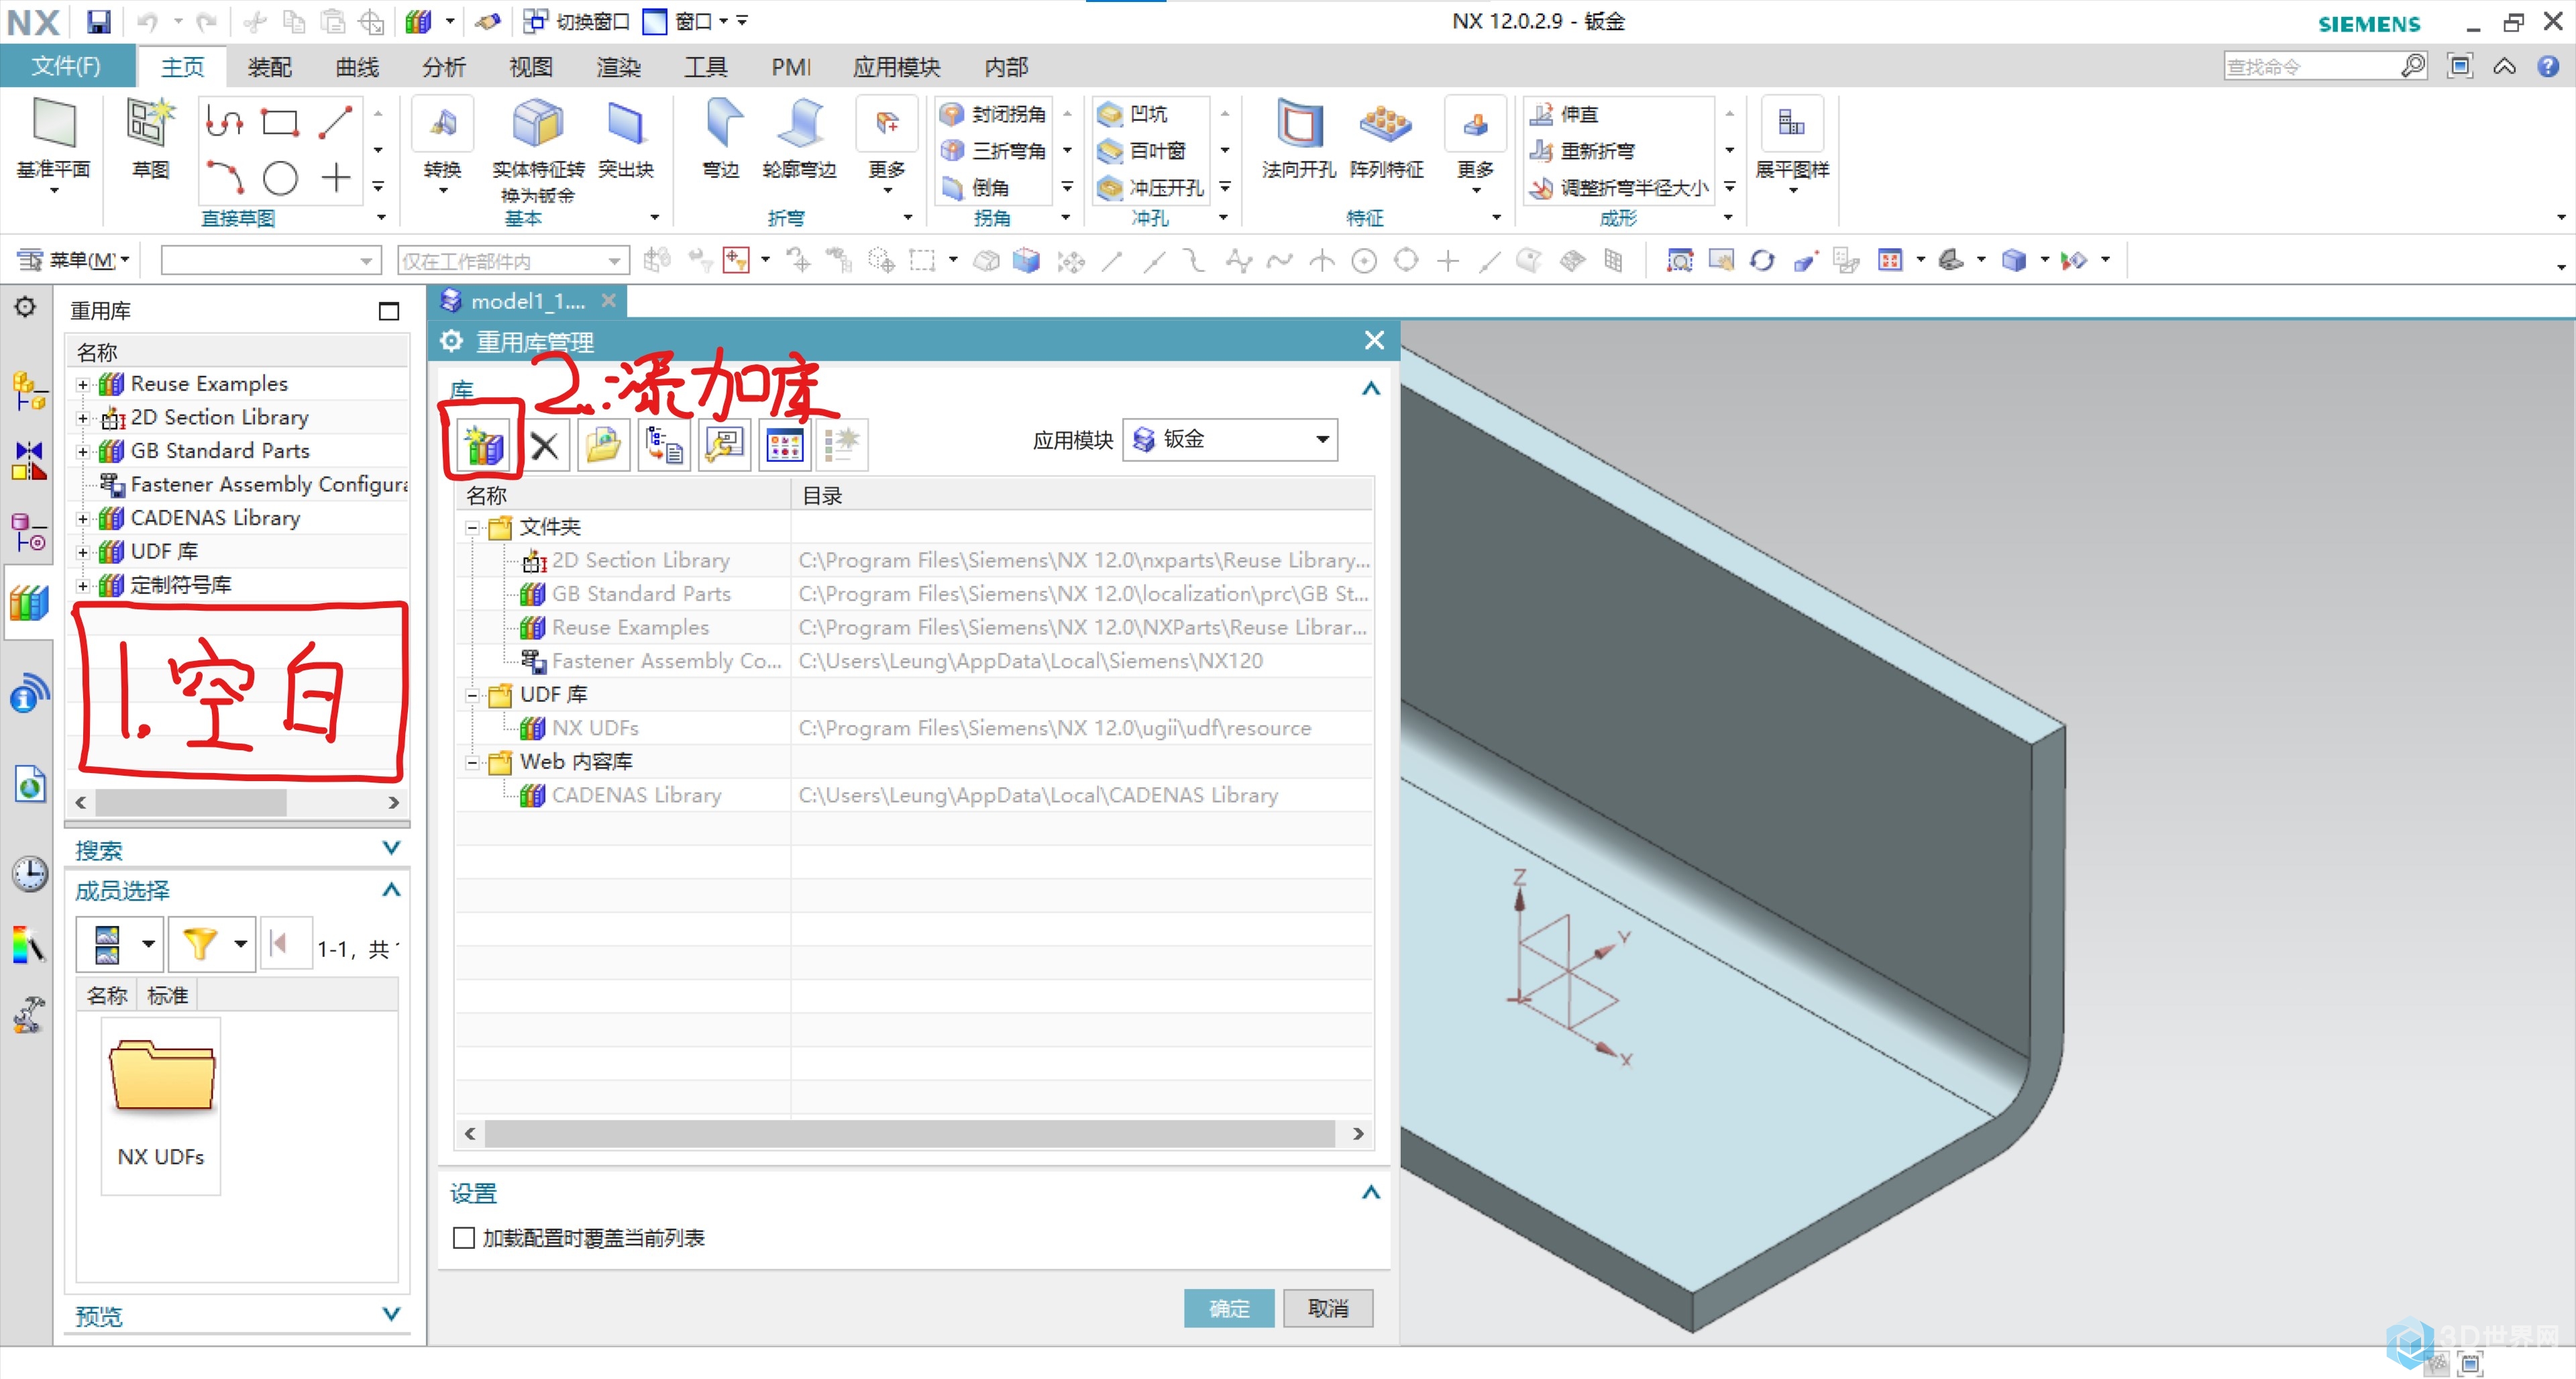Select the GB Standard Parts table row
2576x1379 pixels.
pyautogui.click(x=914, y=594)
